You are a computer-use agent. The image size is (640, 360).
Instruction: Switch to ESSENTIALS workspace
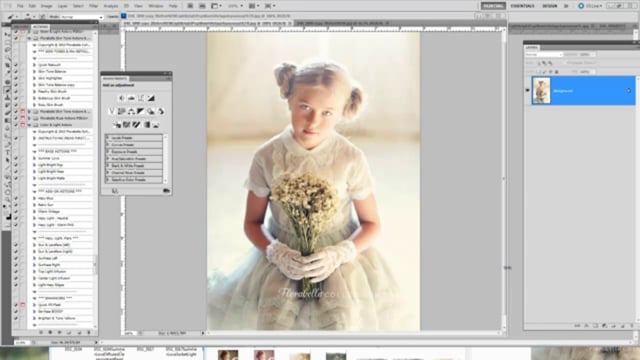522,6
